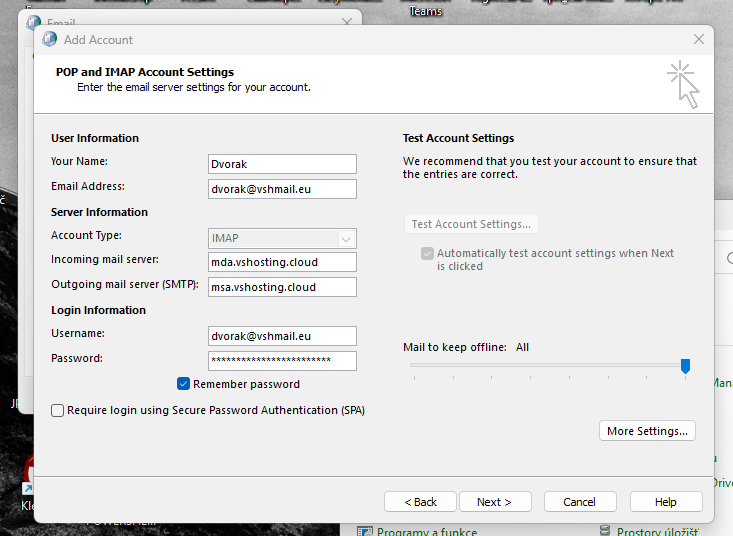Click the Programy a funkce link in background window
This screenshot has width=733, height=536.
coord(427,531)
